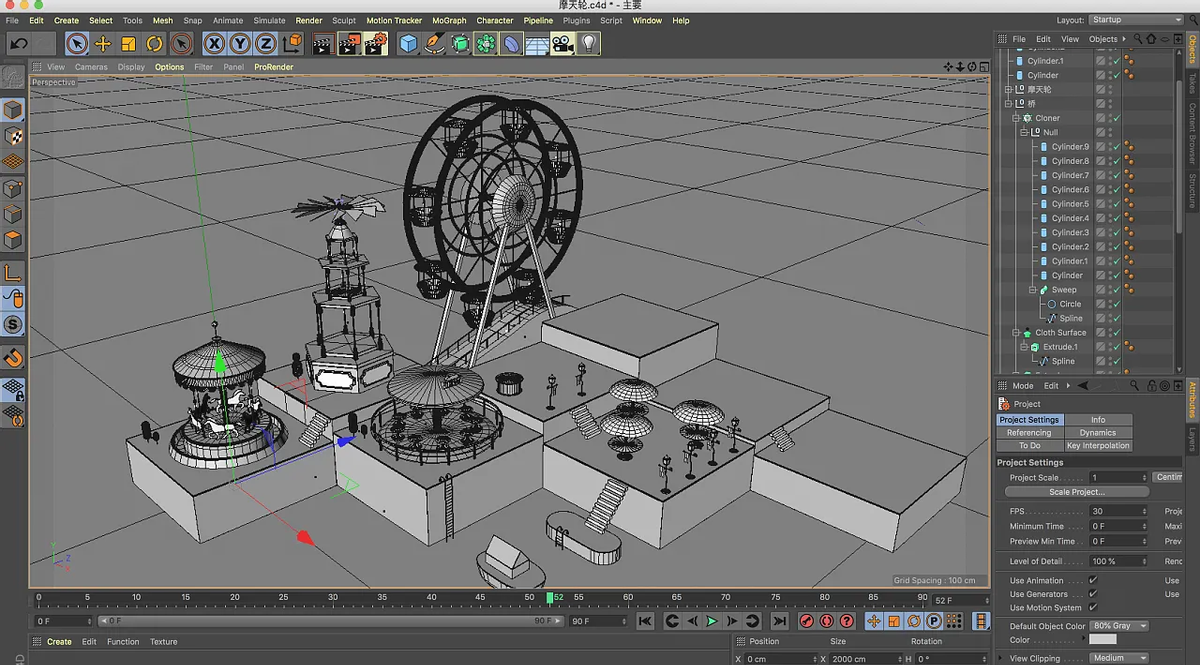The image size is (1200, 665).
Task: Collapse the Sweep object tree
Action: 1031,290
